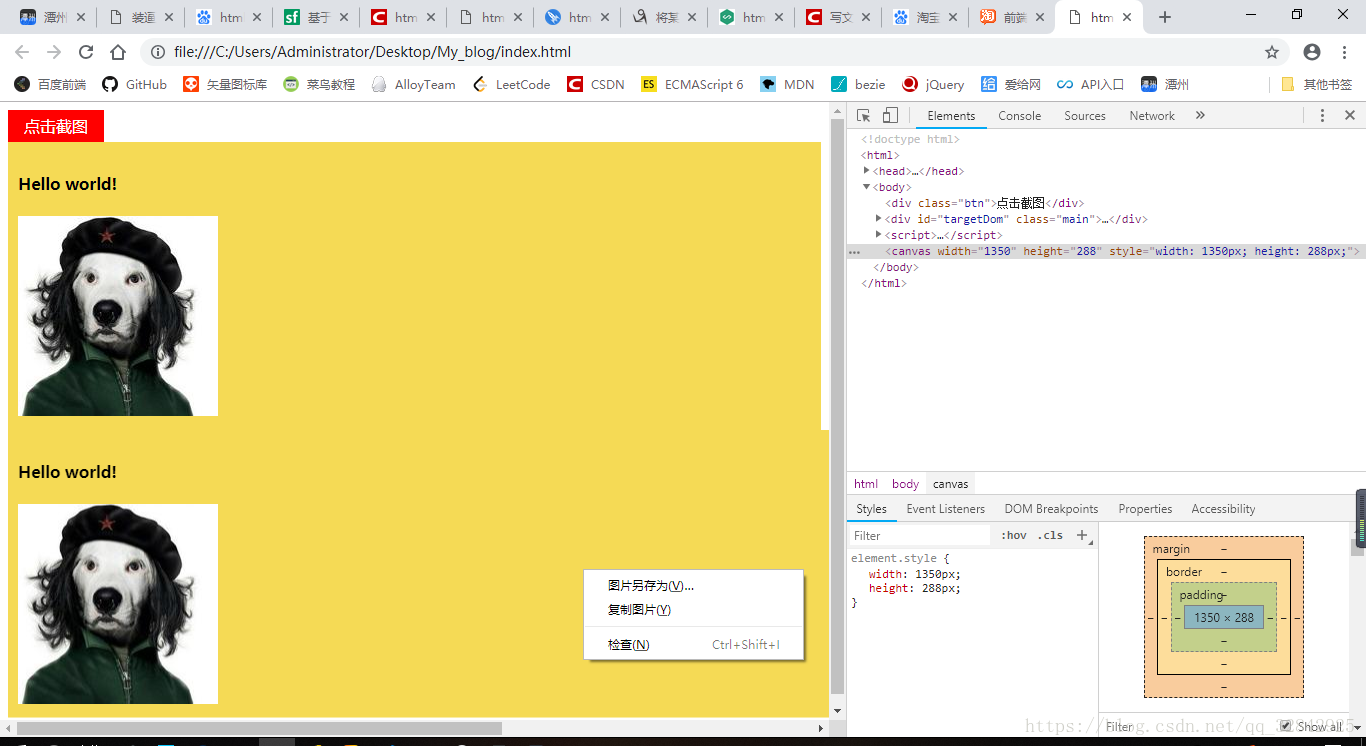
Task: Toggle the :hov element state button
Action: 1014,536
